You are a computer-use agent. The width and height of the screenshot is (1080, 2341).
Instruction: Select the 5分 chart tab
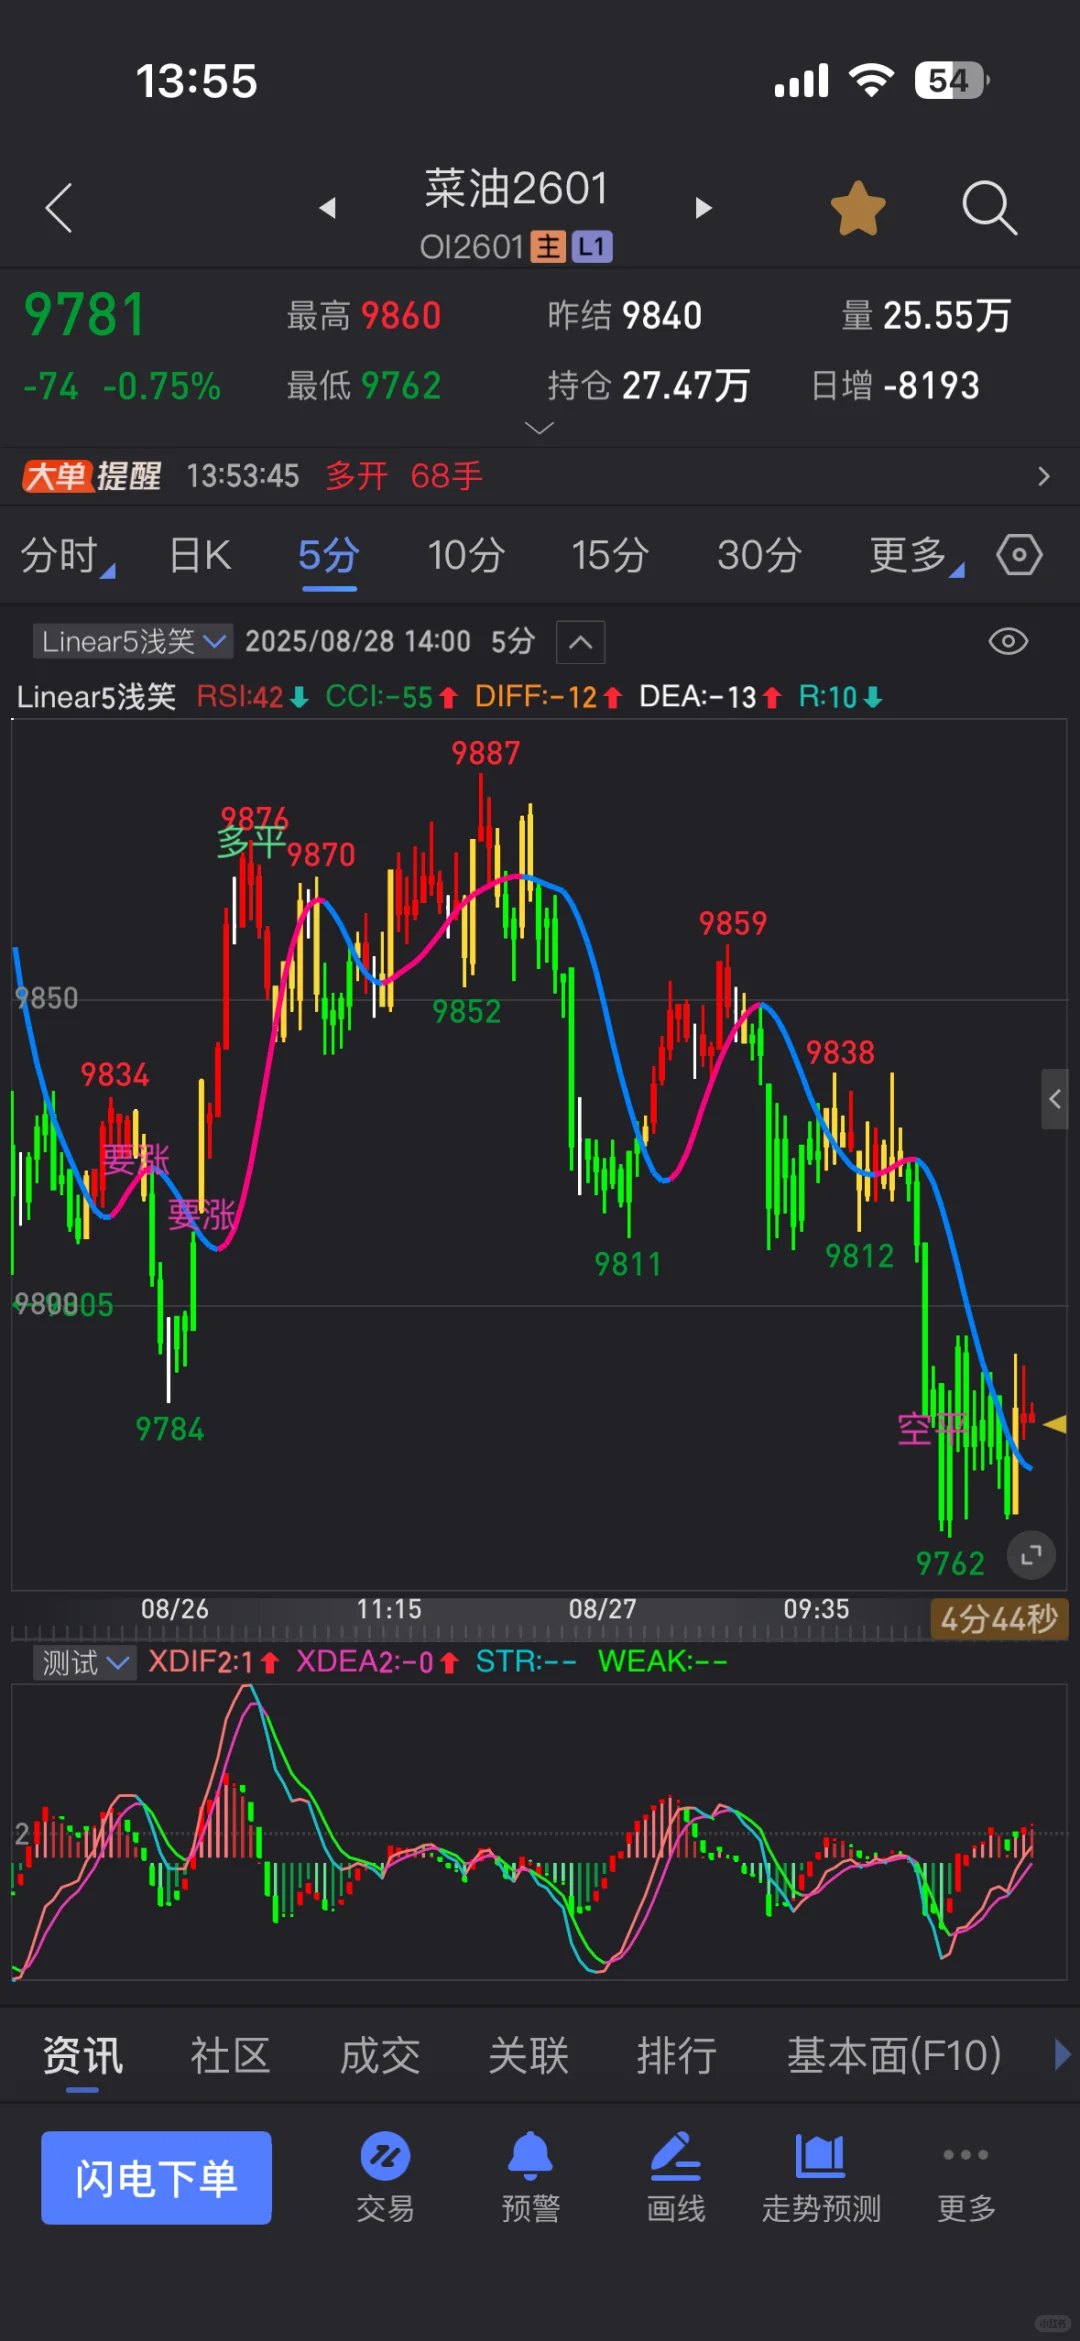pyautogui.click(x=329, y=556)
